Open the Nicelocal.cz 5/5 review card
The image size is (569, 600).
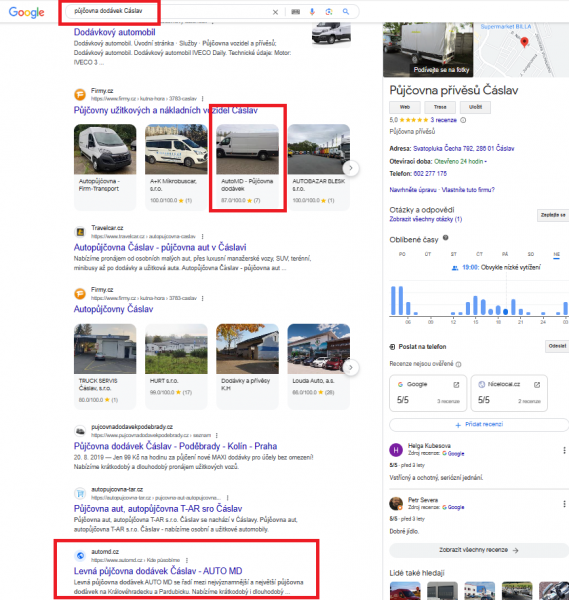pyautogui.click(x=509, y=393)
